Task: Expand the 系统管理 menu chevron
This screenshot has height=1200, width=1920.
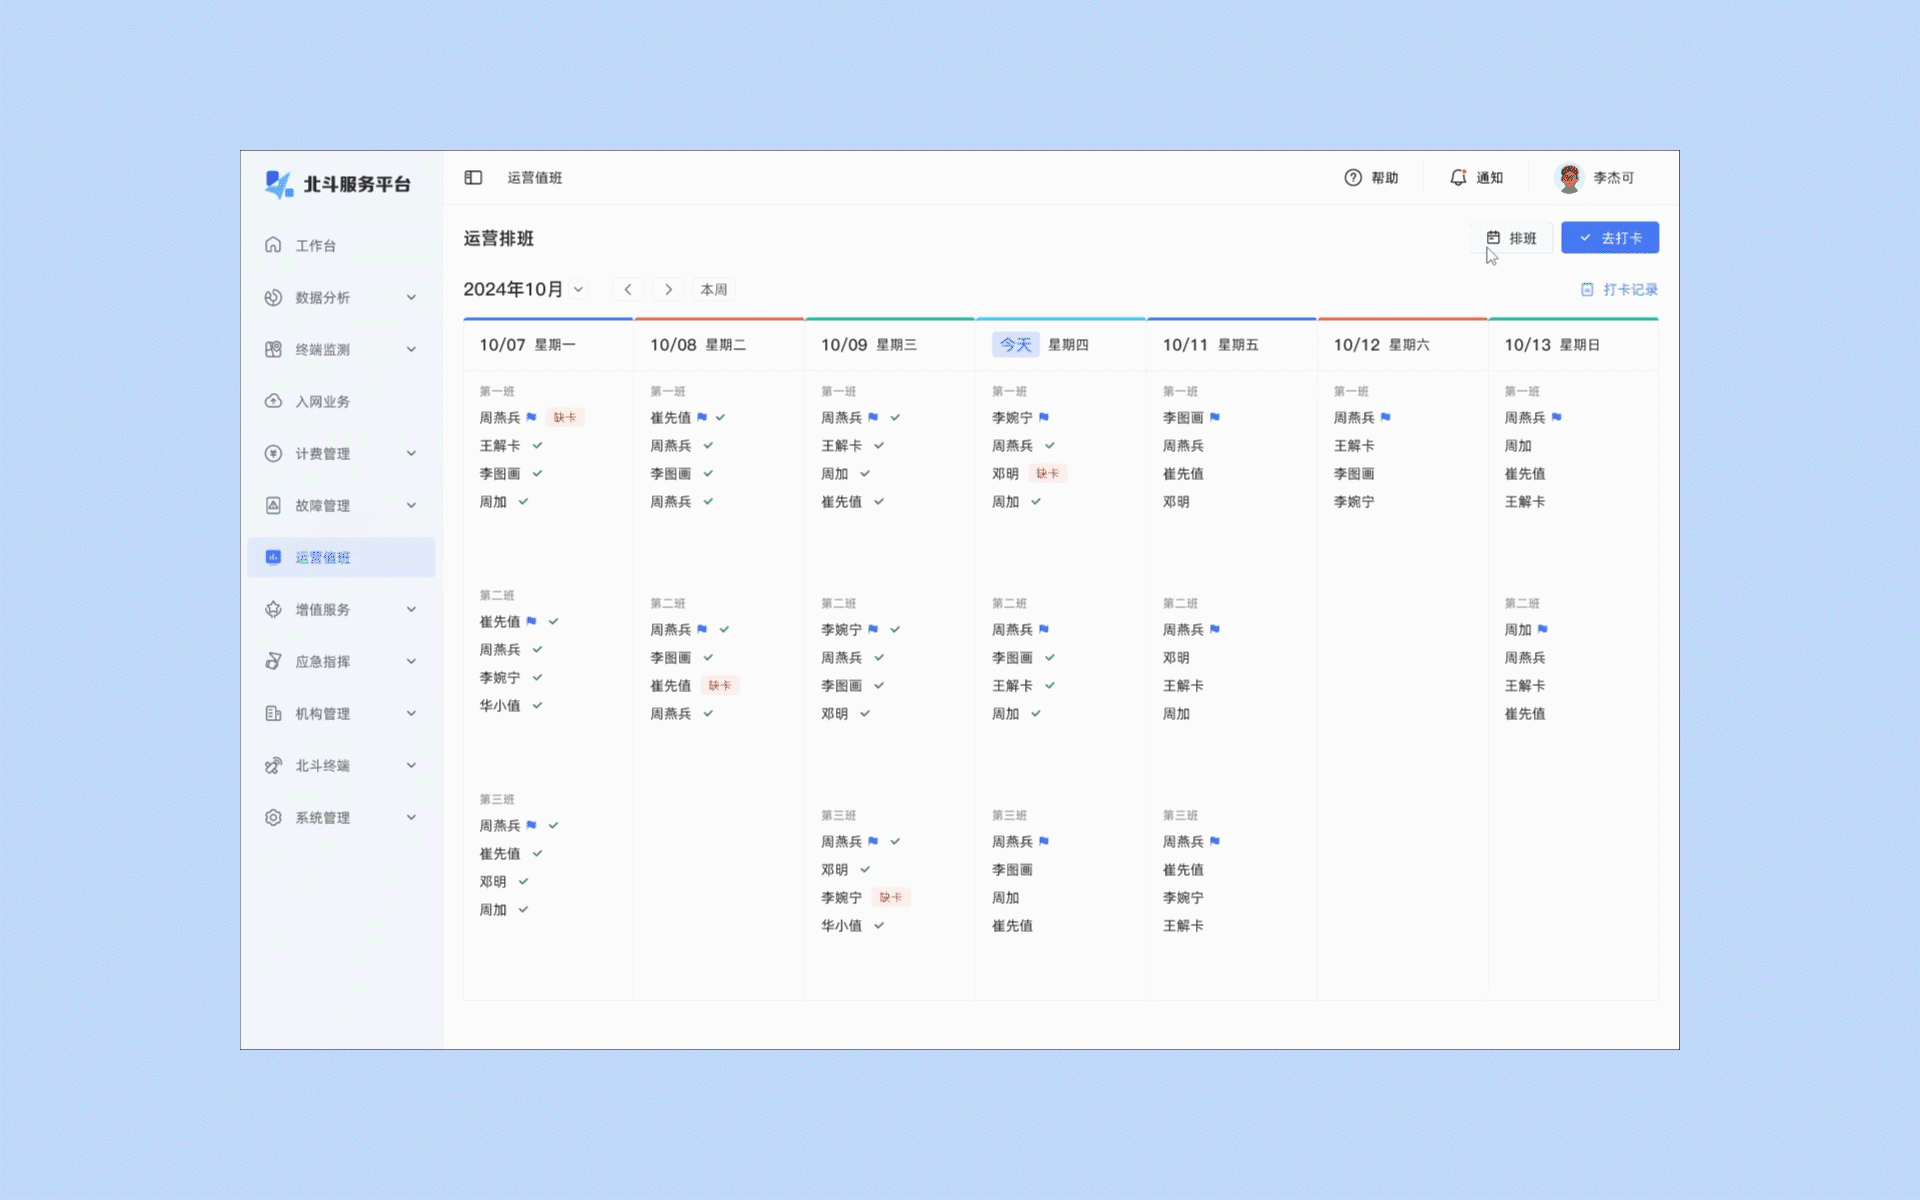Action: [x=411, y=817]
